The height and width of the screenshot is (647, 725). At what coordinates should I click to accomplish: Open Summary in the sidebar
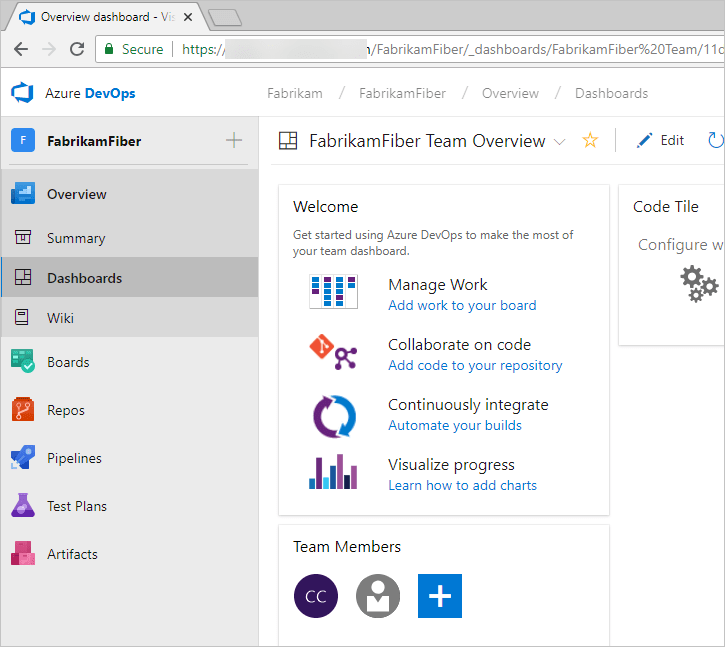pos(129,238)
